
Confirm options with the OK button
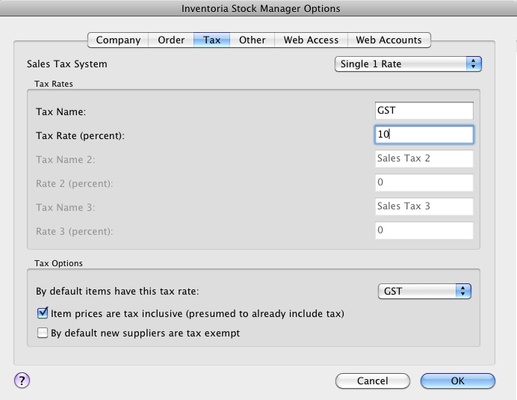(x=458, y=381)
